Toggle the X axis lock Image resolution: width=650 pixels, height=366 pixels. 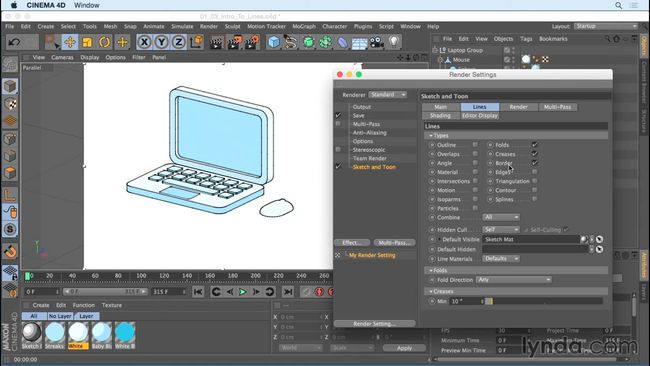(144, 42)
